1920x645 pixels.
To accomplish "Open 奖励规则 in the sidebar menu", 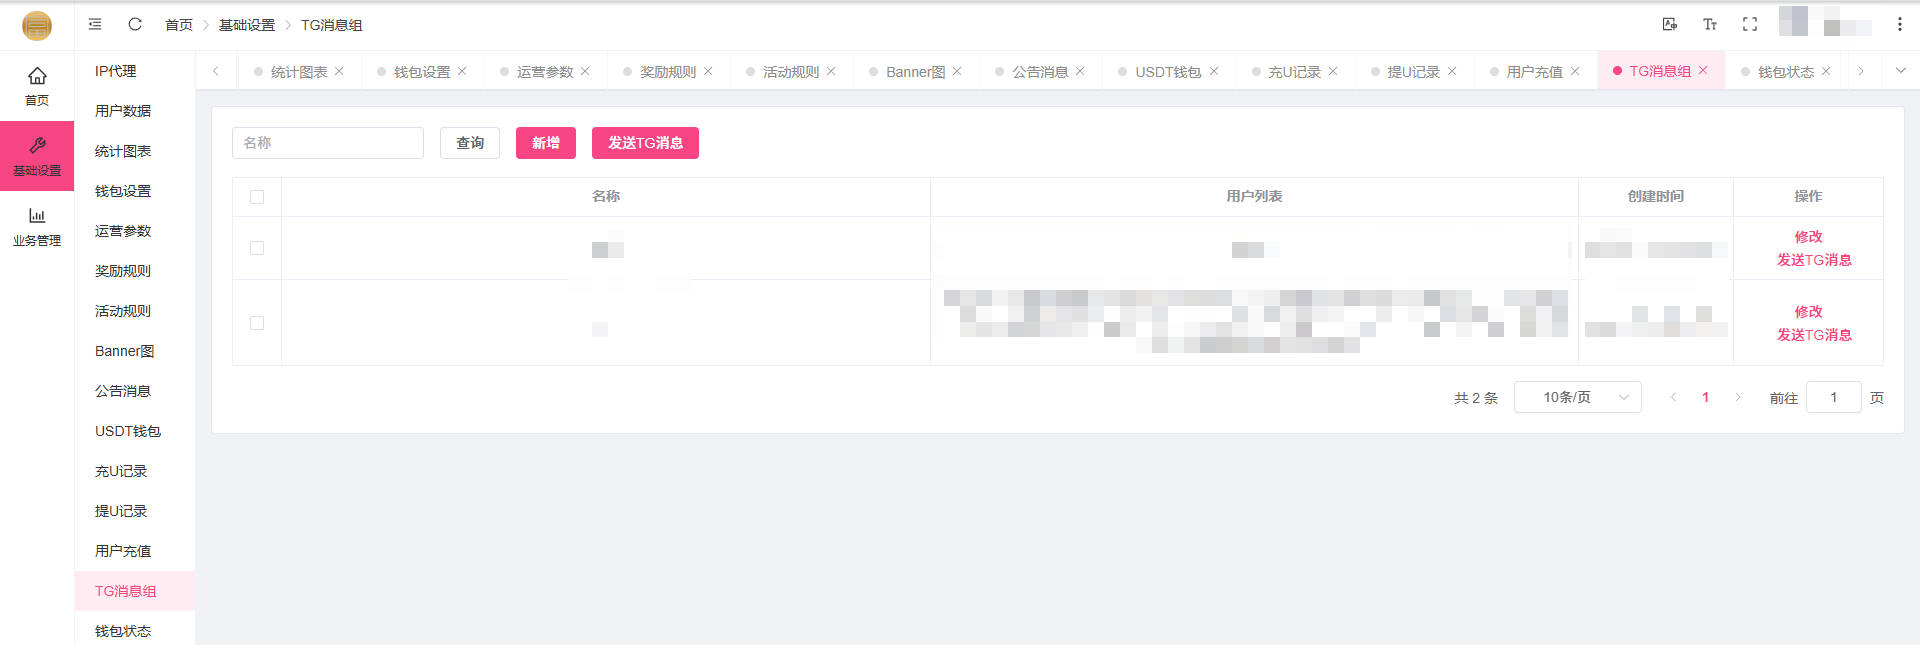I will (123, 271).
